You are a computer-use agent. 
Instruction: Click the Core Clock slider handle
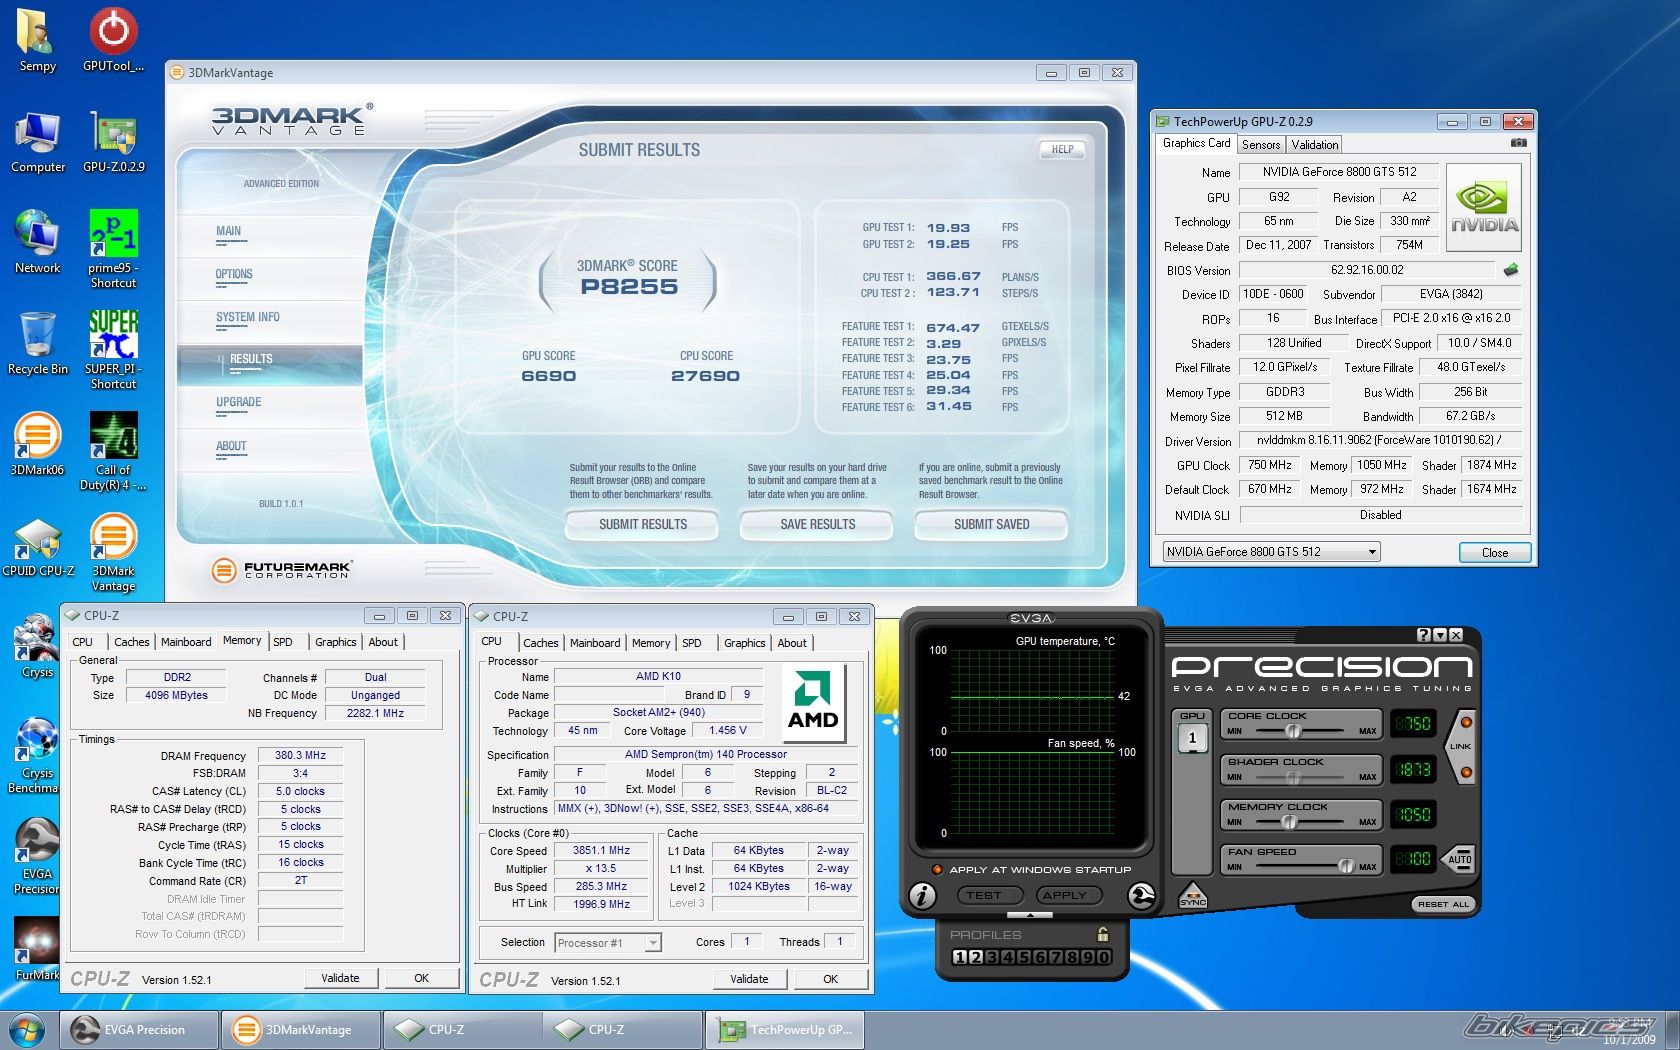1293,731
